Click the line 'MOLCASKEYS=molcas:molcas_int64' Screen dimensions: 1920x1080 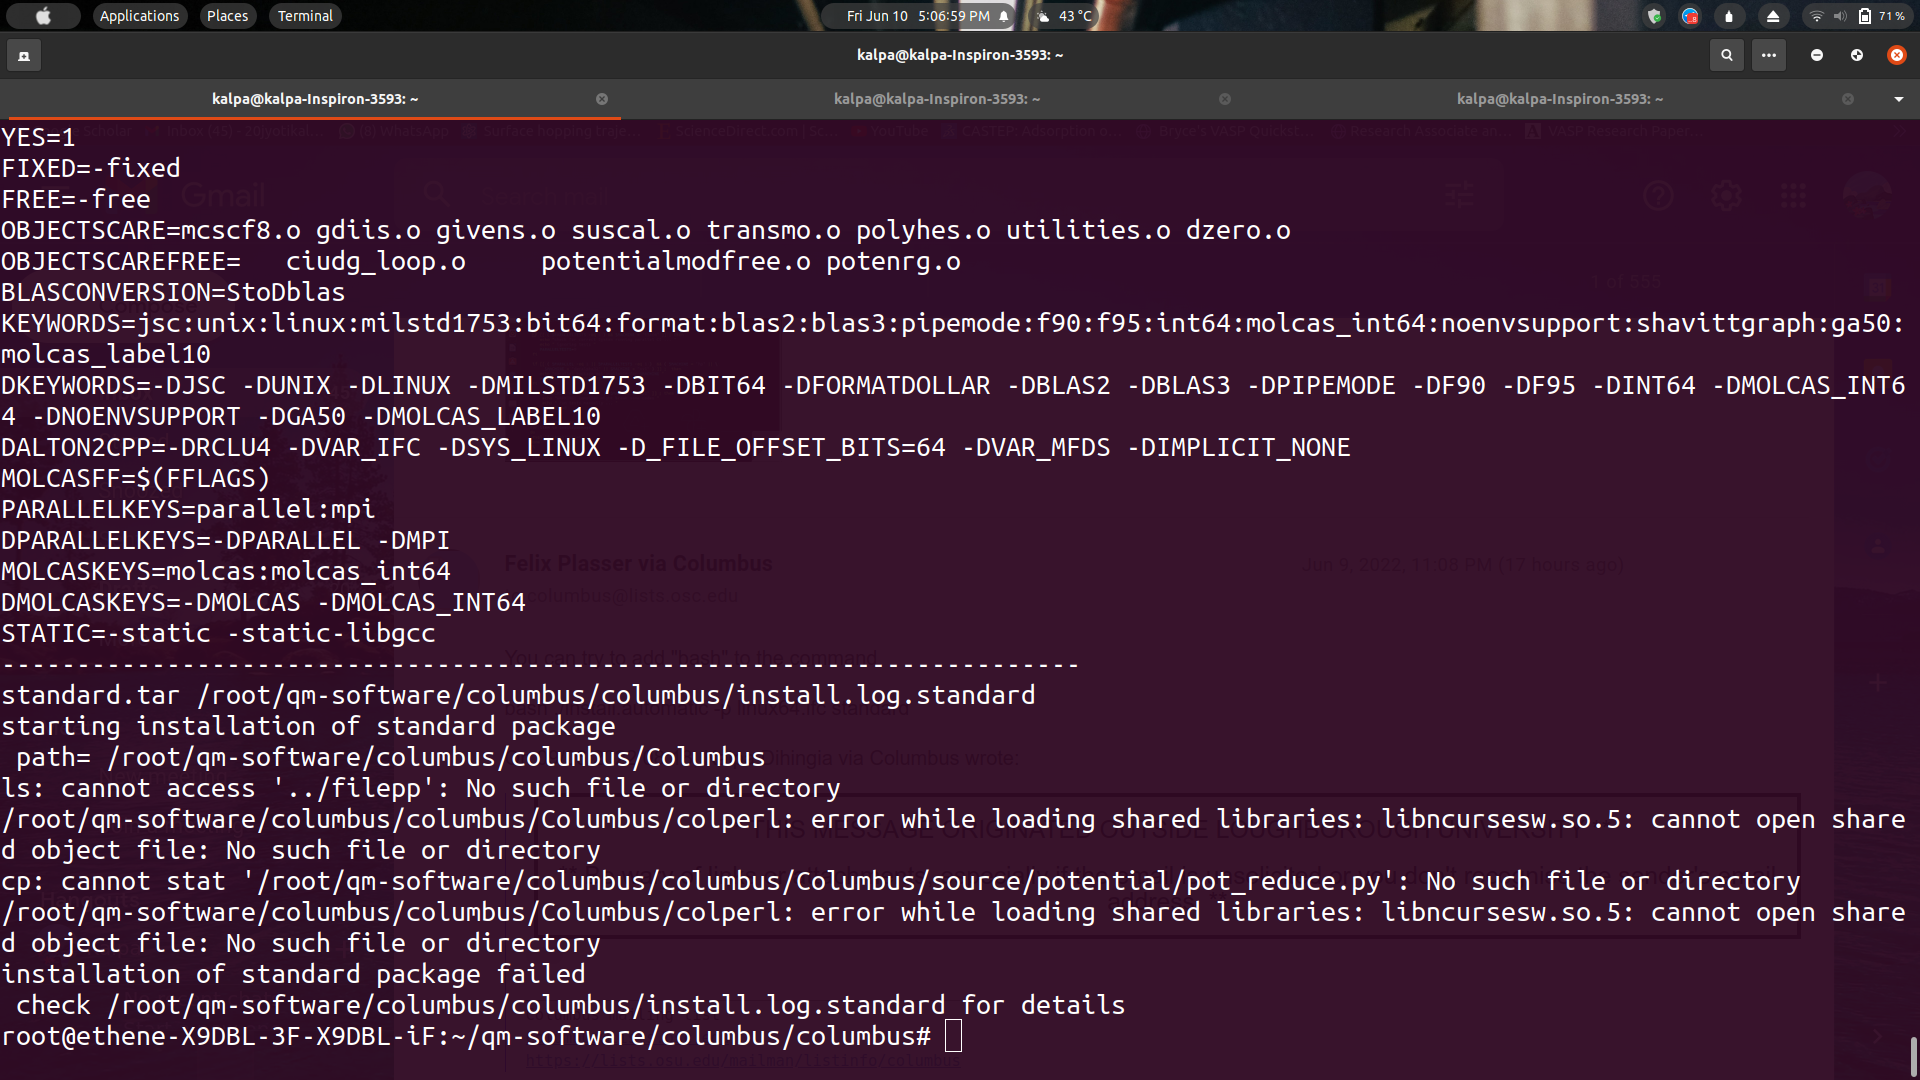[x=226, y=571]
